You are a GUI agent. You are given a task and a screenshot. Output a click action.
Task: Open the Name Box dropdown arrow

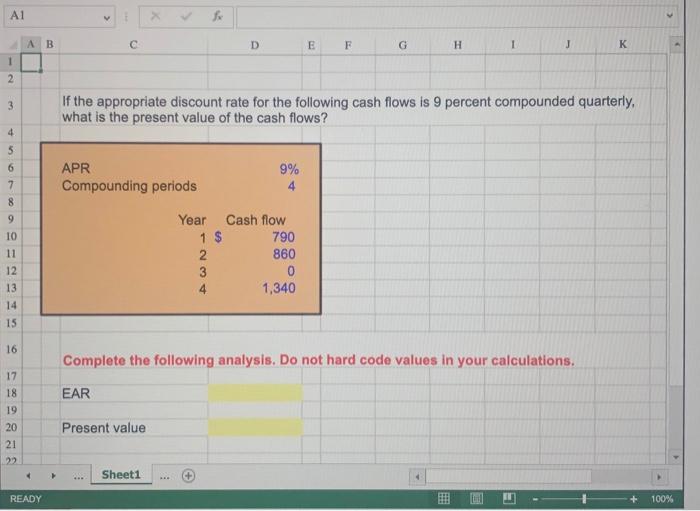click(x=107, y=18)
